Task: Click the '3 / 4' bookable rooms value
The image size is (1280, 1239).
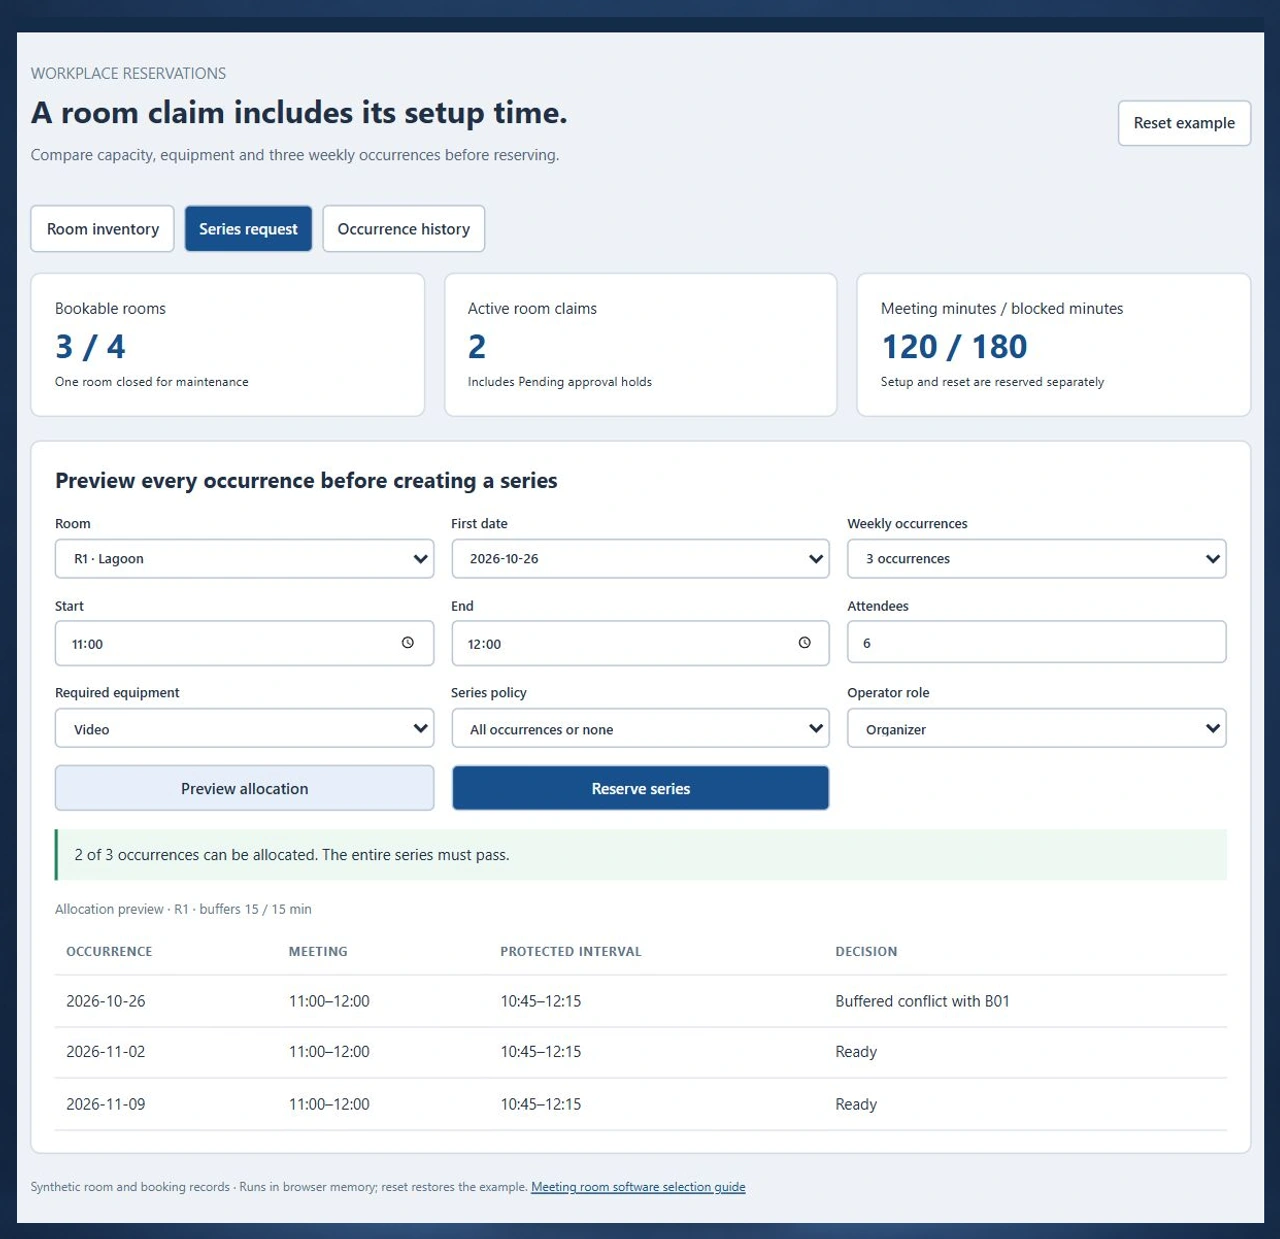Action: coord(90,346)
